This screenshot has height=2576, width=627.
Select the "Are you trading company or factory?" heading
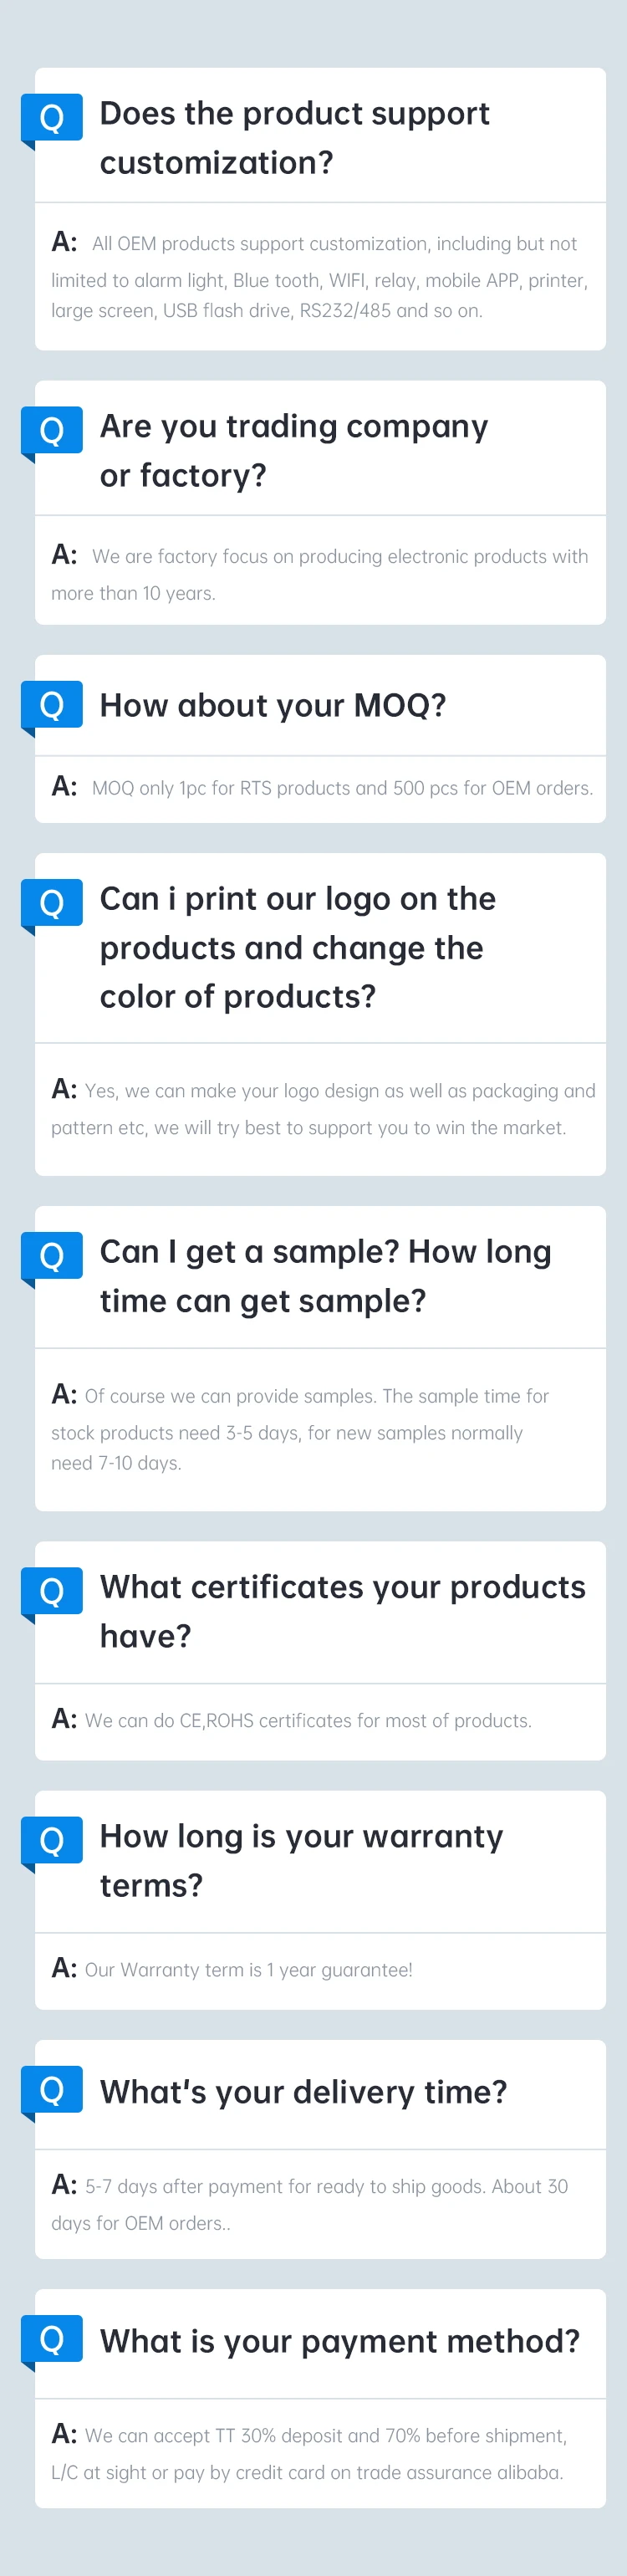tap(293, 451)
